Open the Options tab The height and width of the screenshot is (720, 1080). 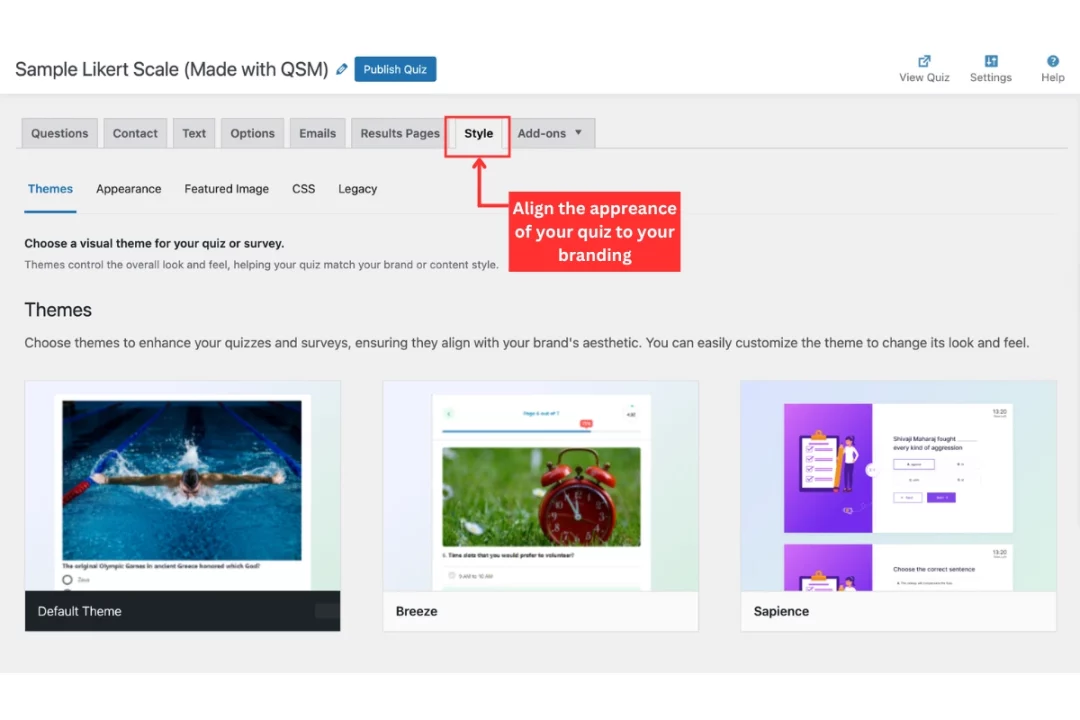[252, 132]
